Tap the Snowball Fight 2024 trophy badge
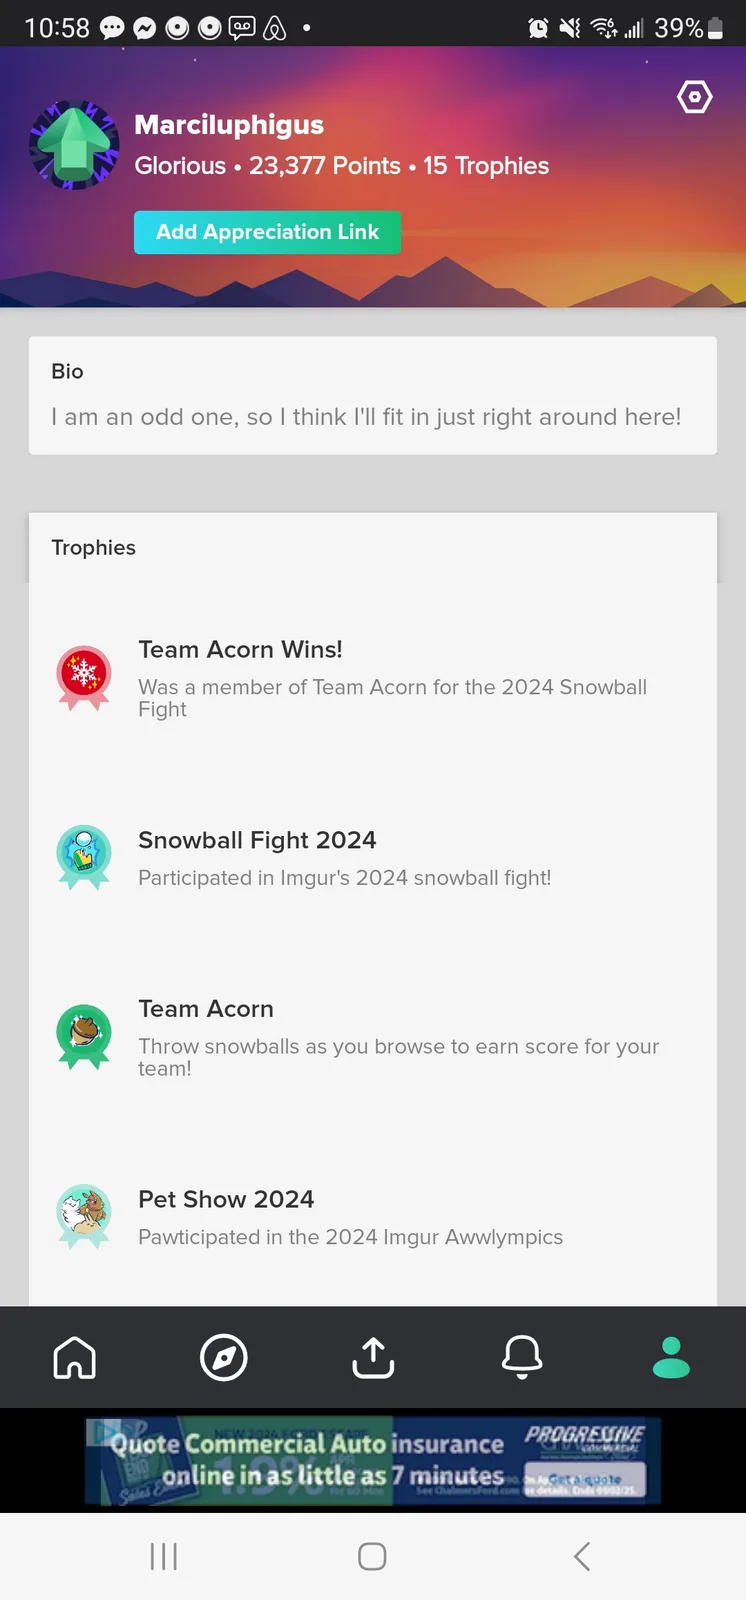The width and height of the screenshot is (746, 1600). [84, 857]
